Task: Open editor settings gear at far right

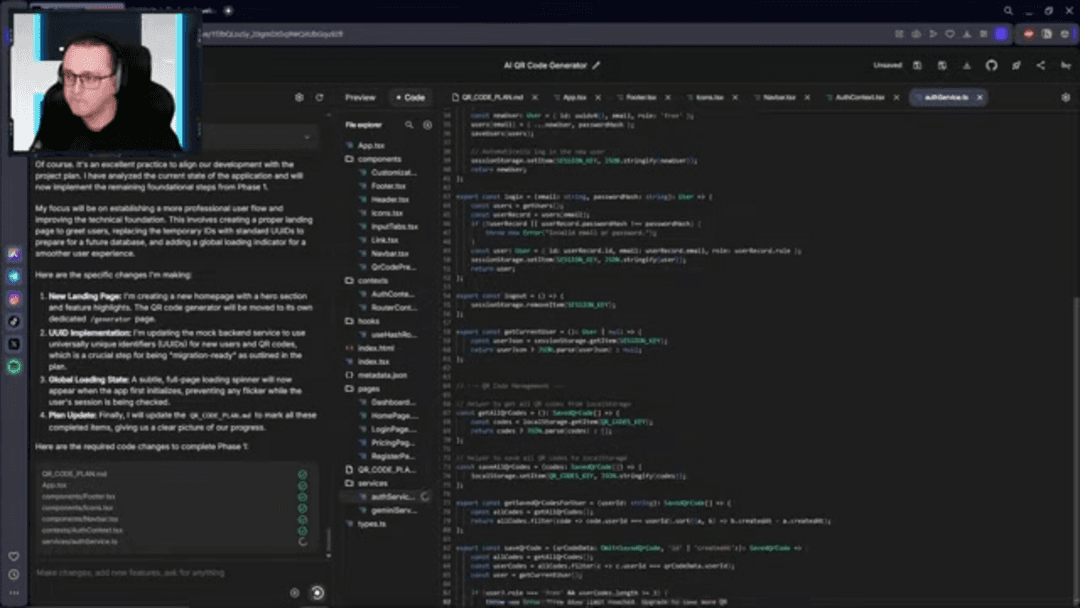Action: coord(1064,98)
